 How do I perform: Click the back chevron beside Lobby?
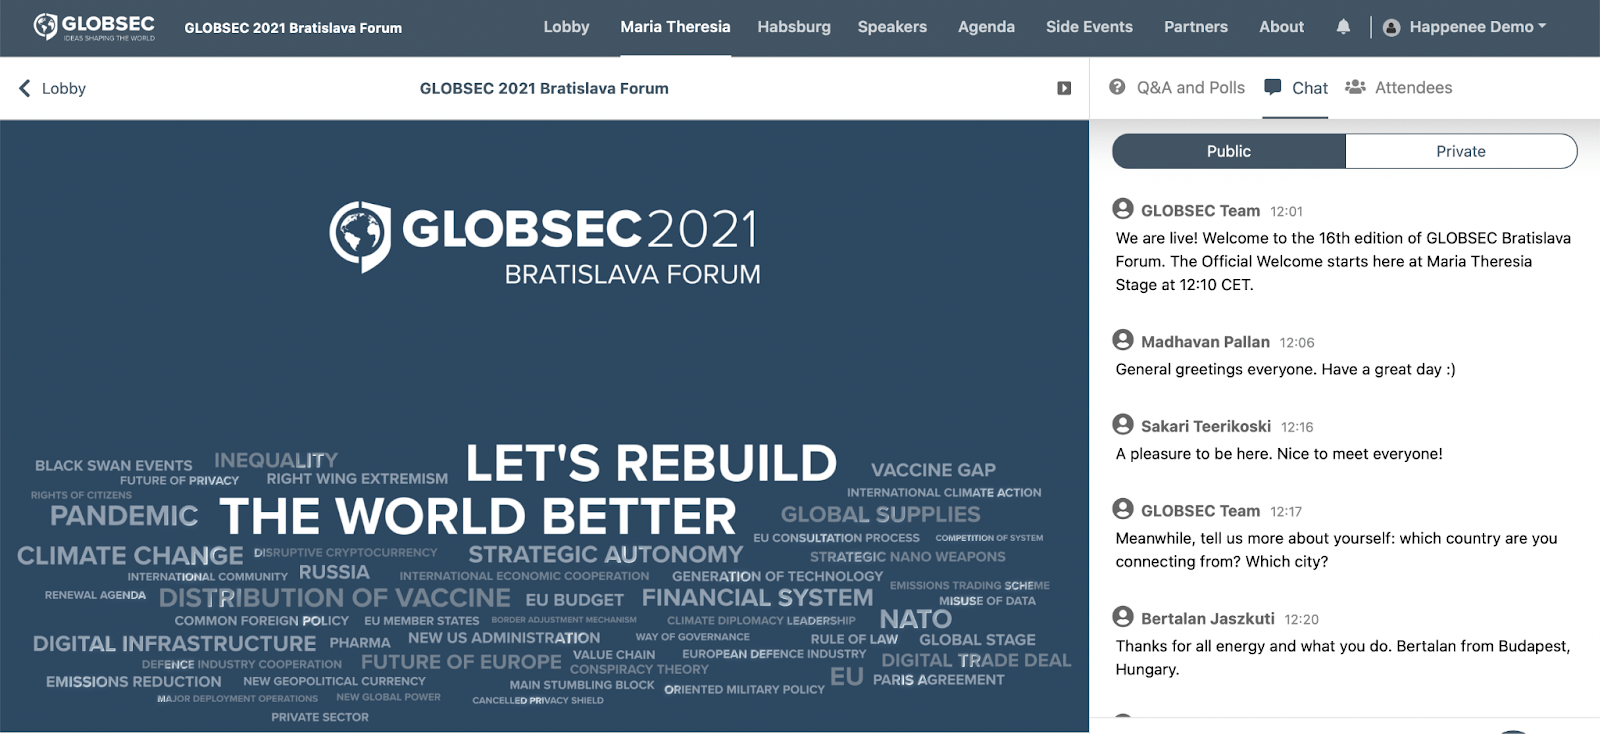click(25, 88)
